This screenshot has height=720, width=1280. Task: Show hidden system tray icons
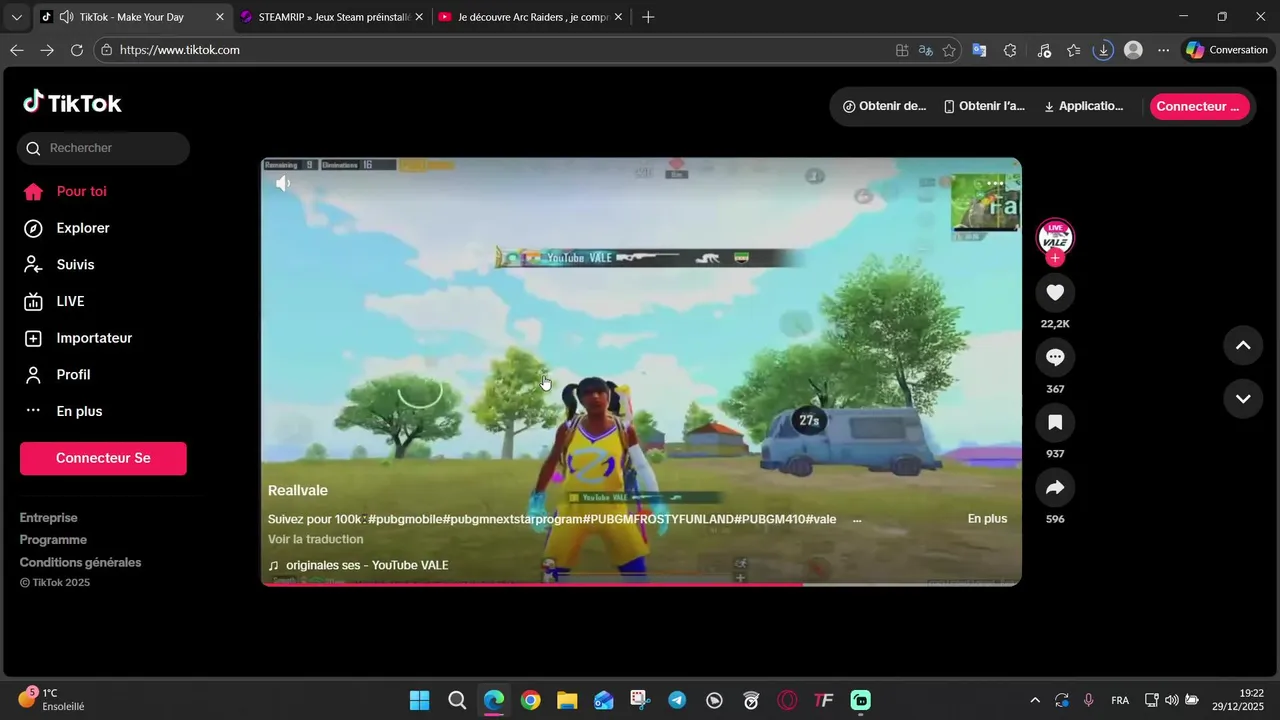[1035, 700]
